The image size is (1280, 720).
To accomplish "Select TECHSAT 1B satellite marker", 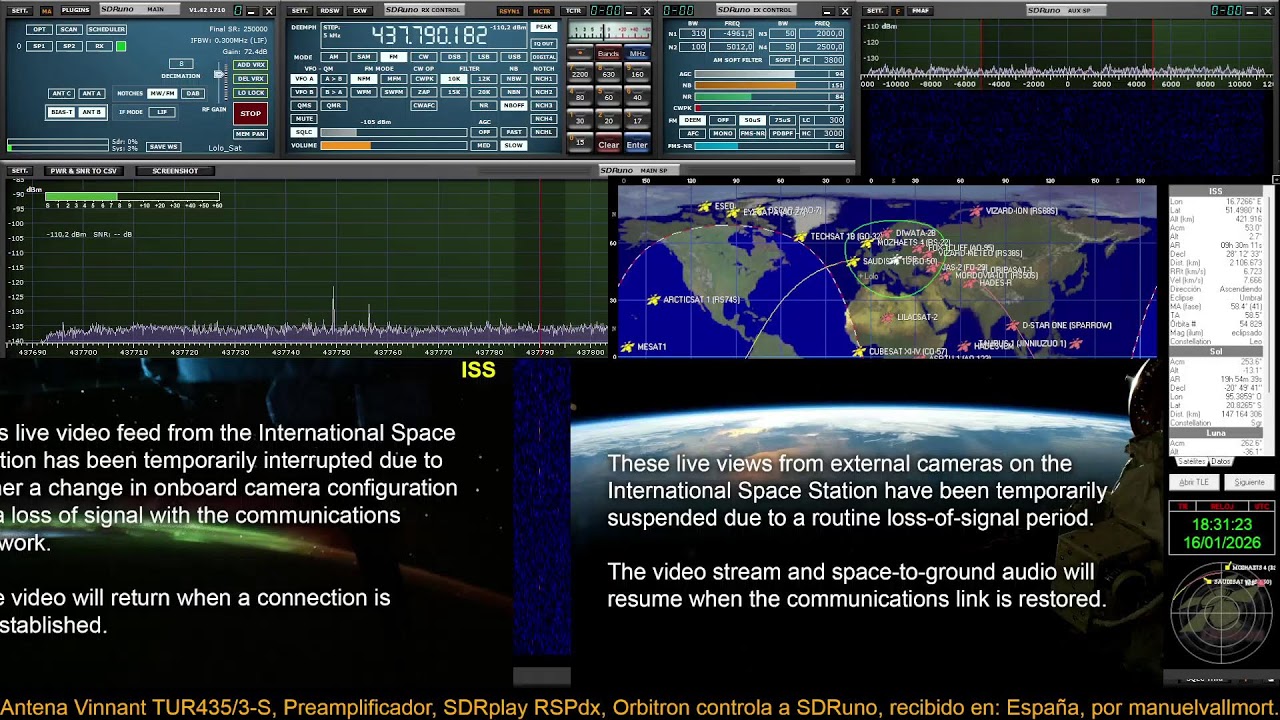I will click(801, 237).
